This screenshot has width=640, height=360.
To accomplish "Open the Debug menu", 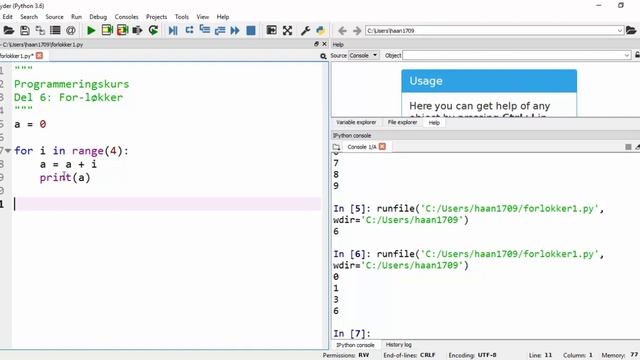I will point(98,17).
